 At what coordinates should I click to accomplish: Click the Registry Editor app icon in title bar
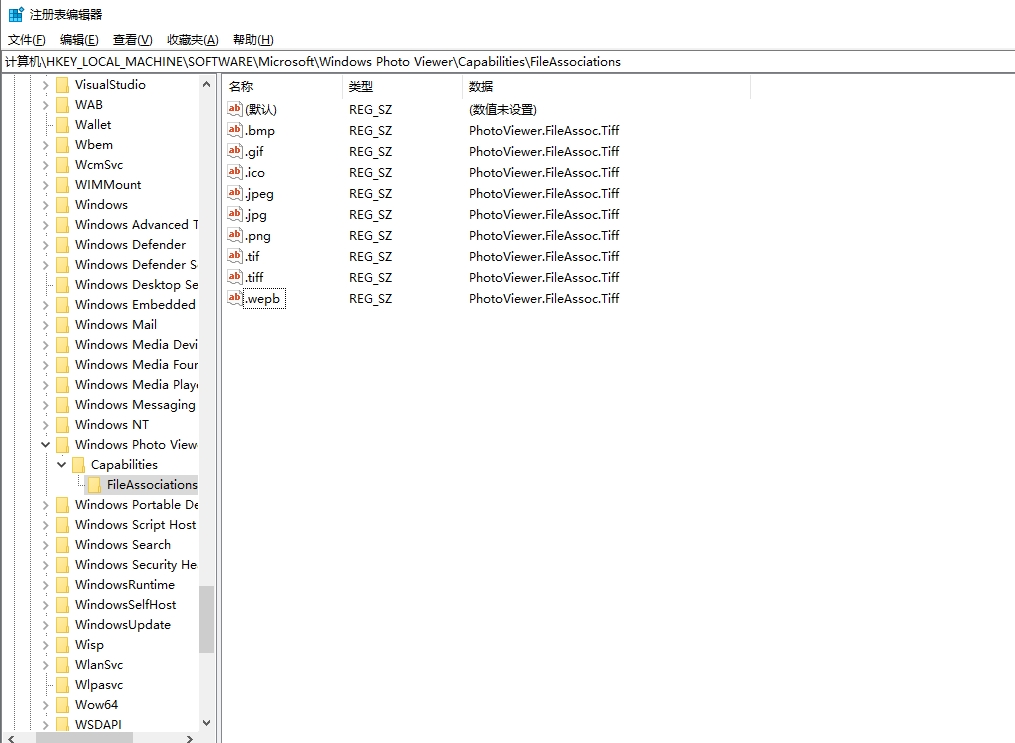[16, 14]
